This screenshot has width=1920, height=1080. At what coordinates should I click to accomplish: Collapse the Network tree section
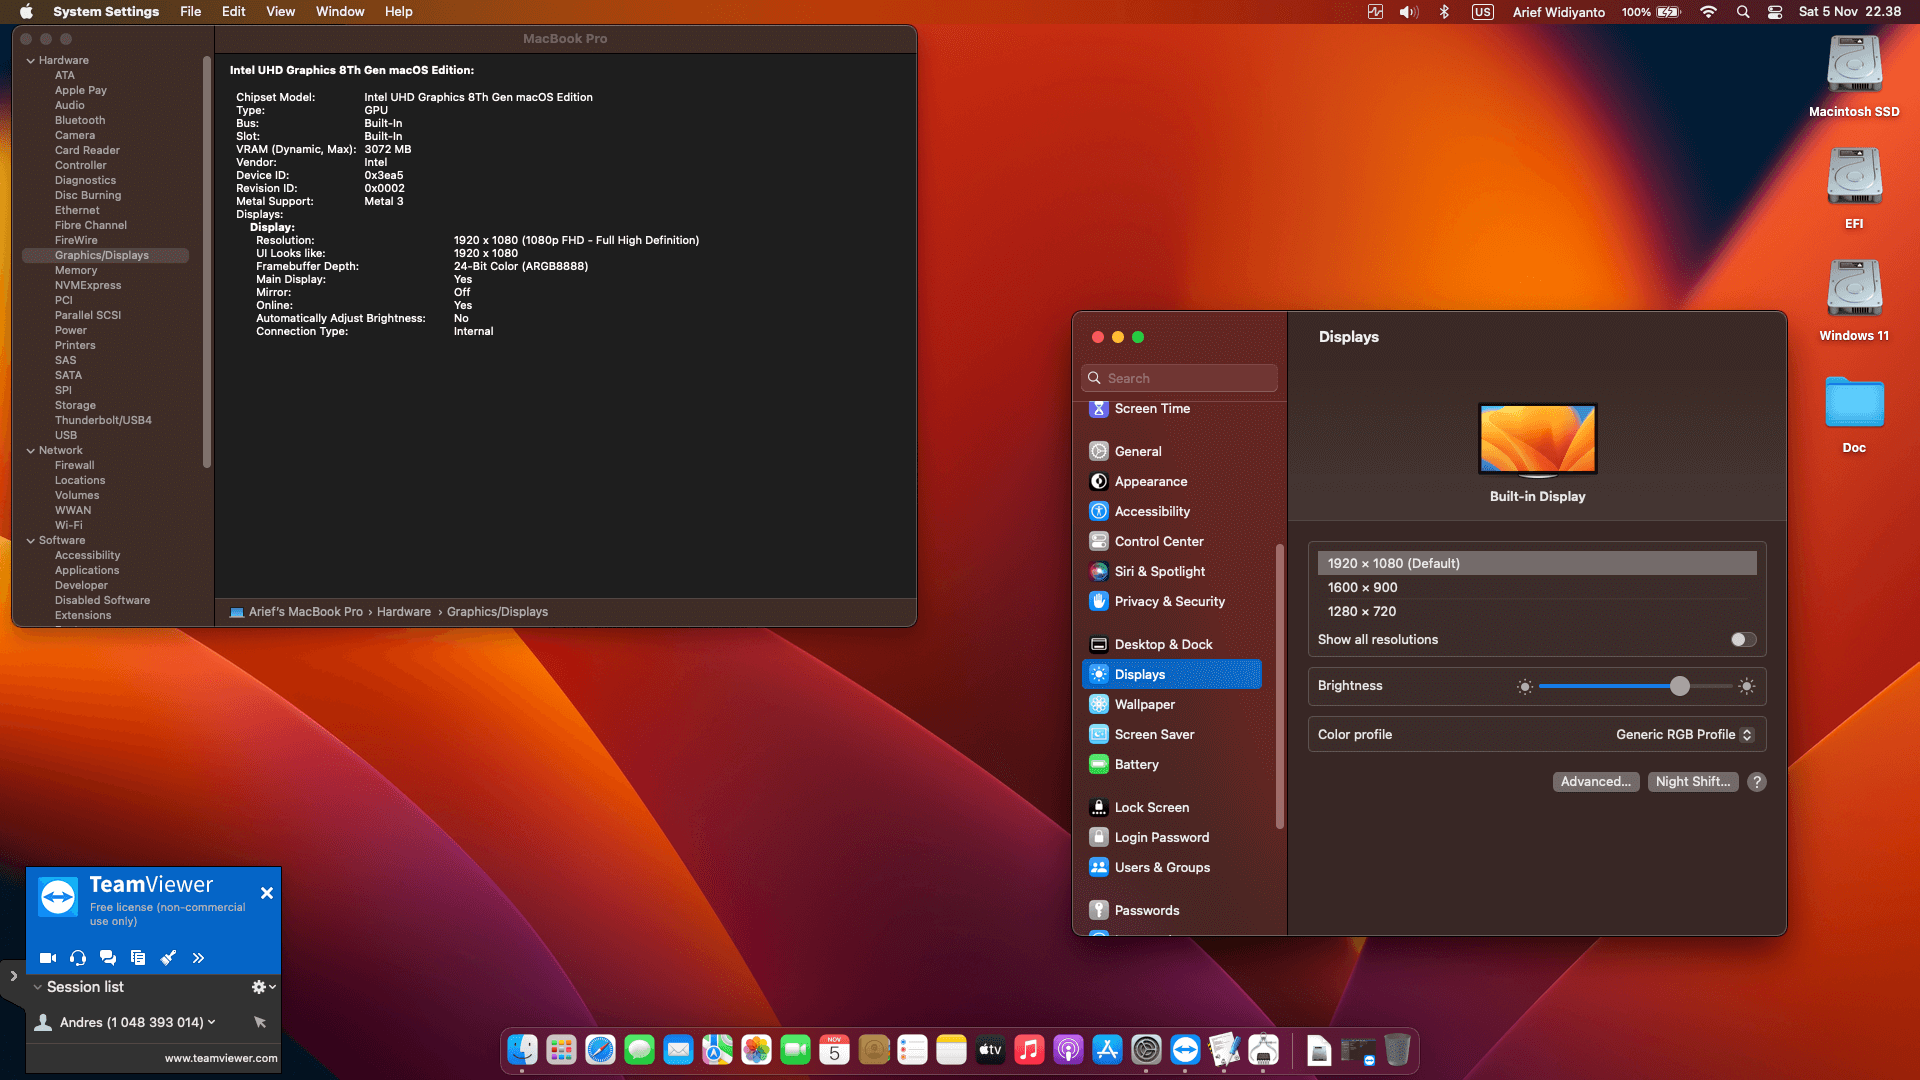pyautogui.click(x=31, y=451)
